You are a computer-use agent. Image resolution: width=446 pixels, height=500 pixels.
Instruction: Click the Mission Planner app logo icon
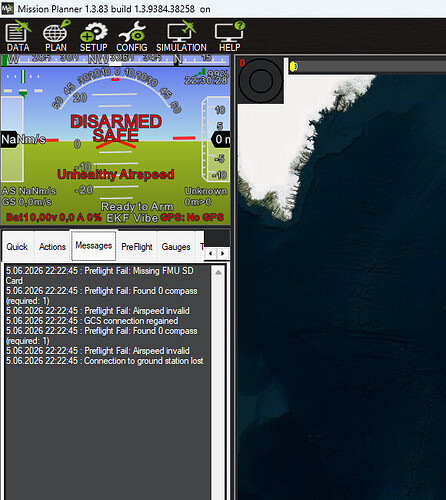(x=7, y=8)
